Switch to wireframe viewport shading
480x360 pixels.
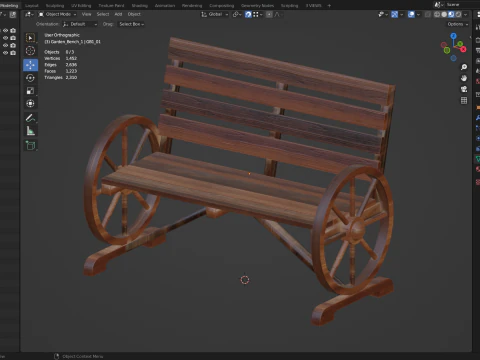(437, 14)
